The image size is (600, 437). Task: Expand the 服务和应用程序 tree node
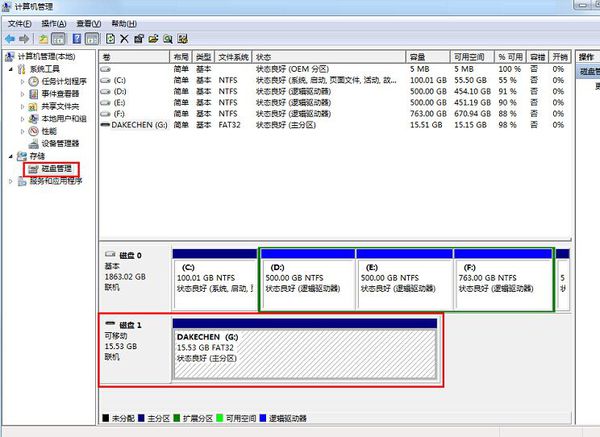pos(11,181)
